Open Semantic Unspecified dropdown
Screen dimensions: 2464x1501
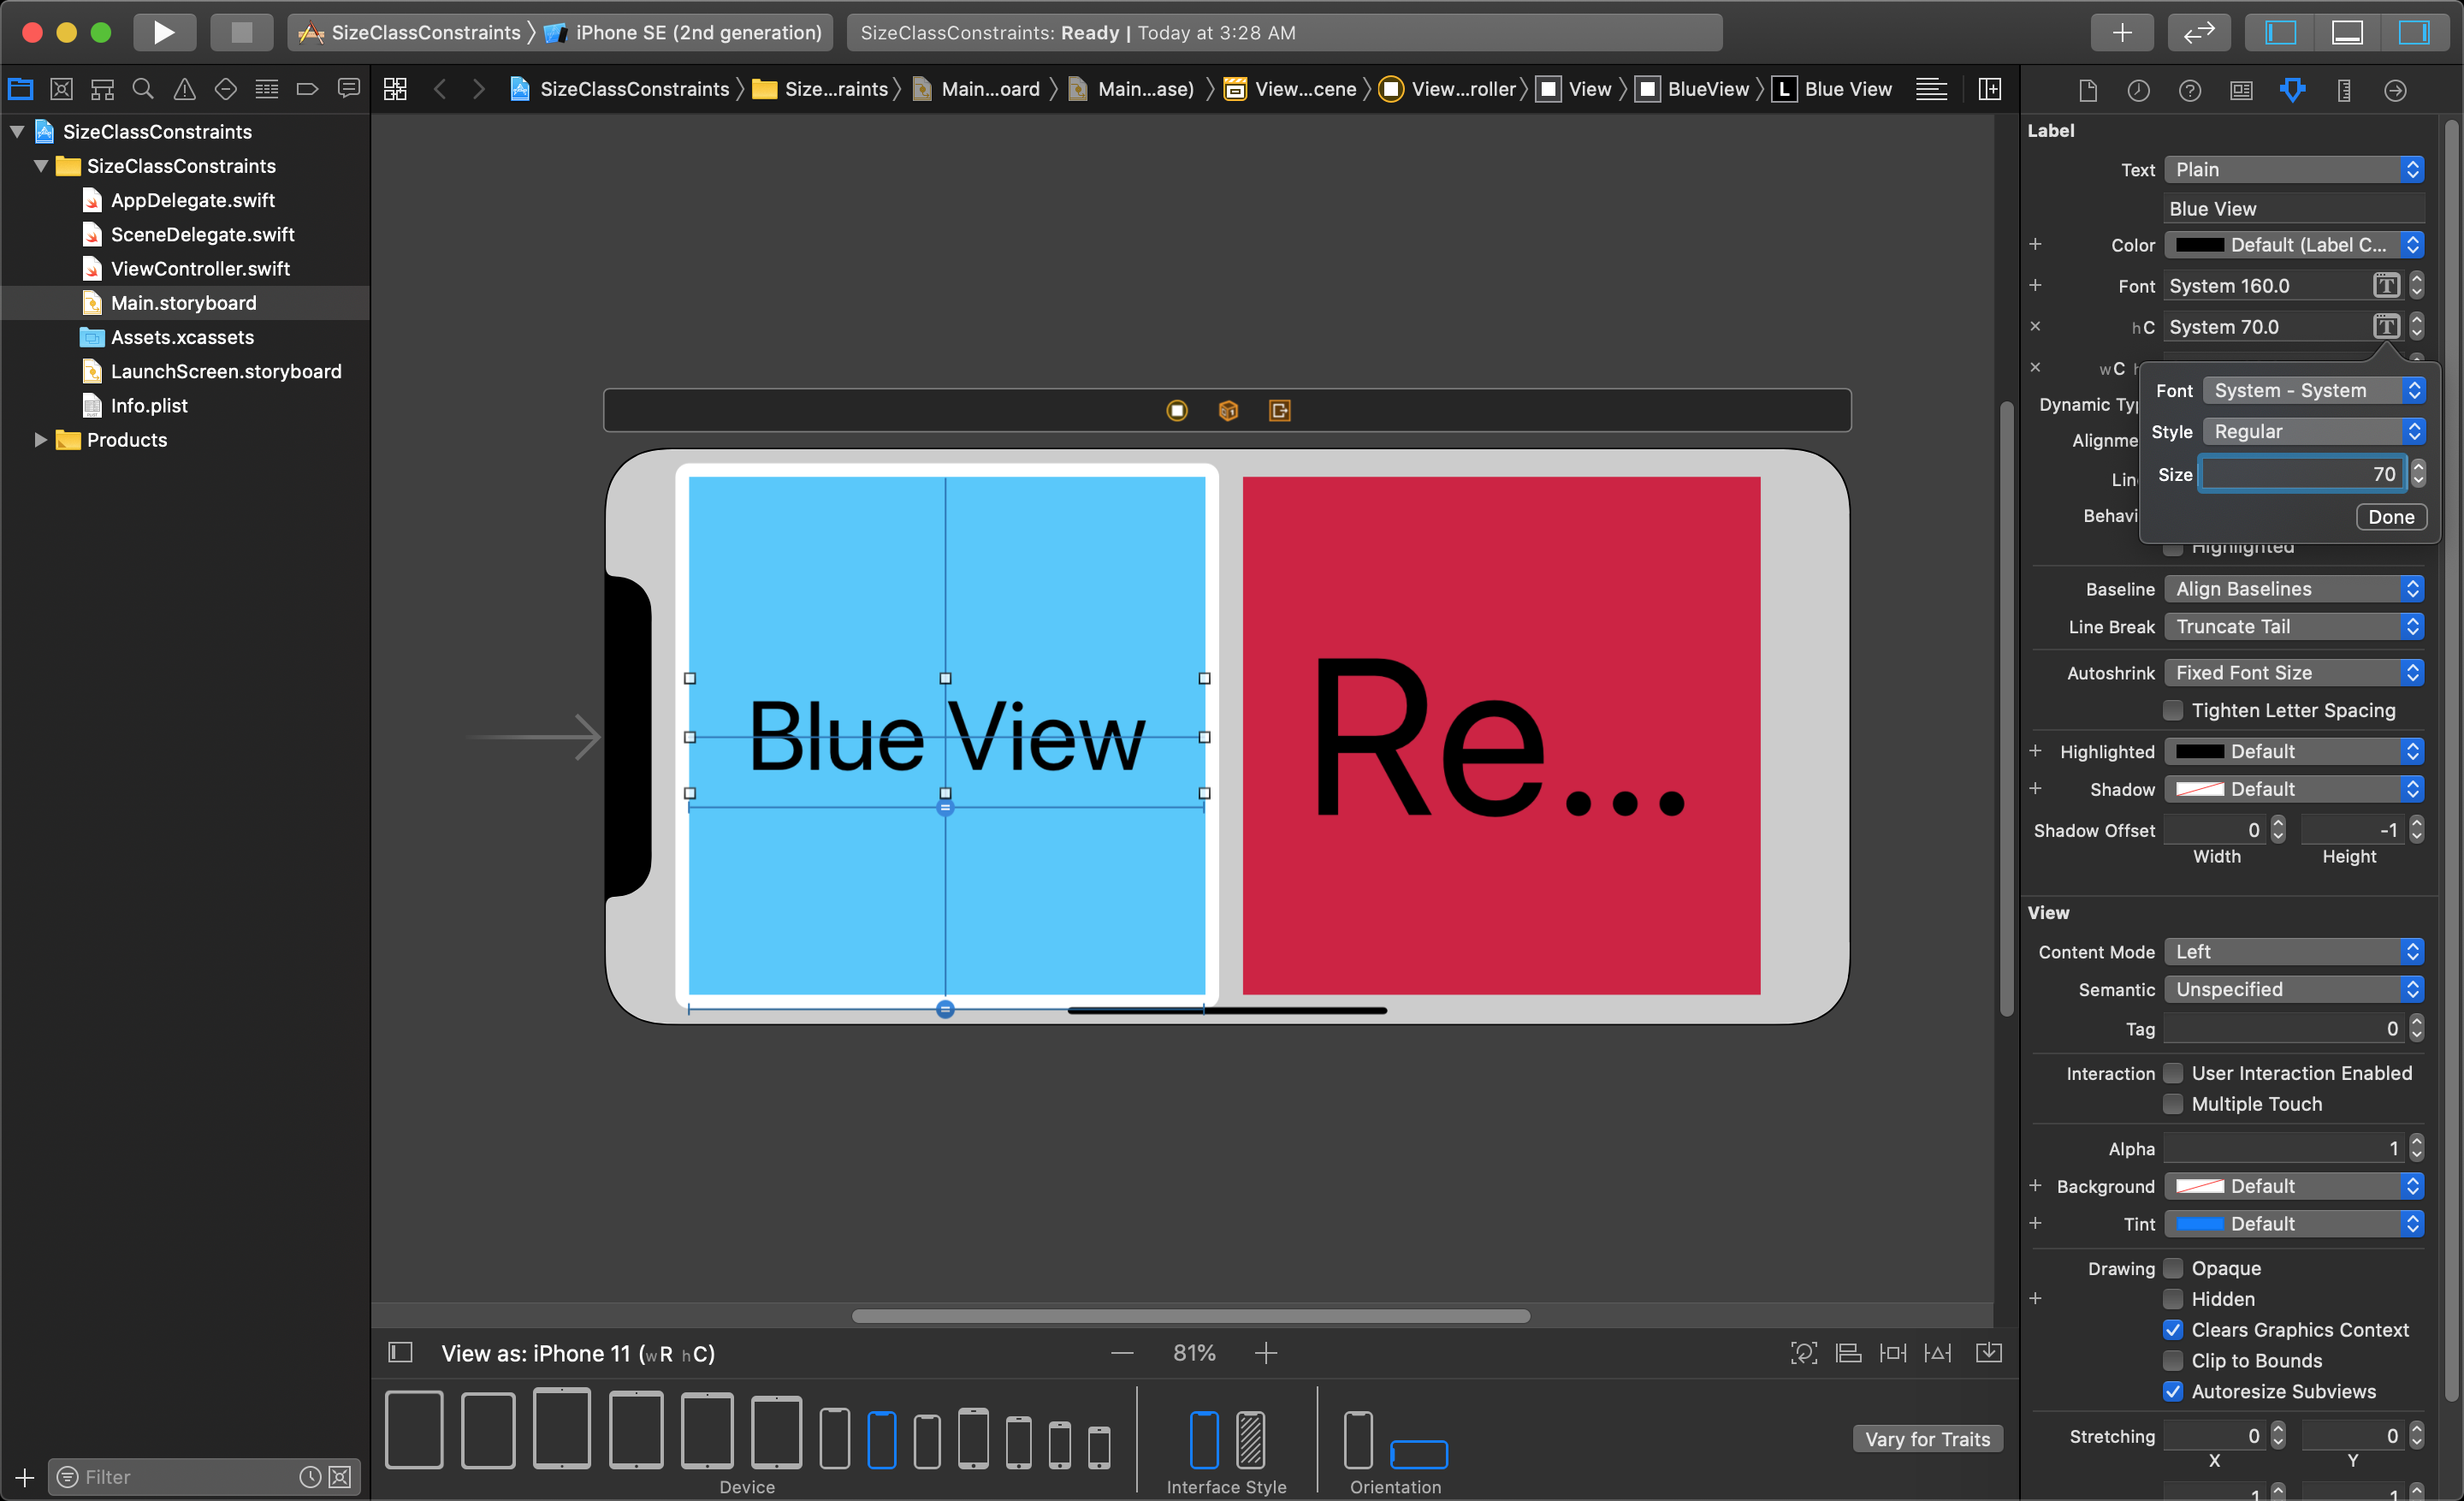point(2294,989)
